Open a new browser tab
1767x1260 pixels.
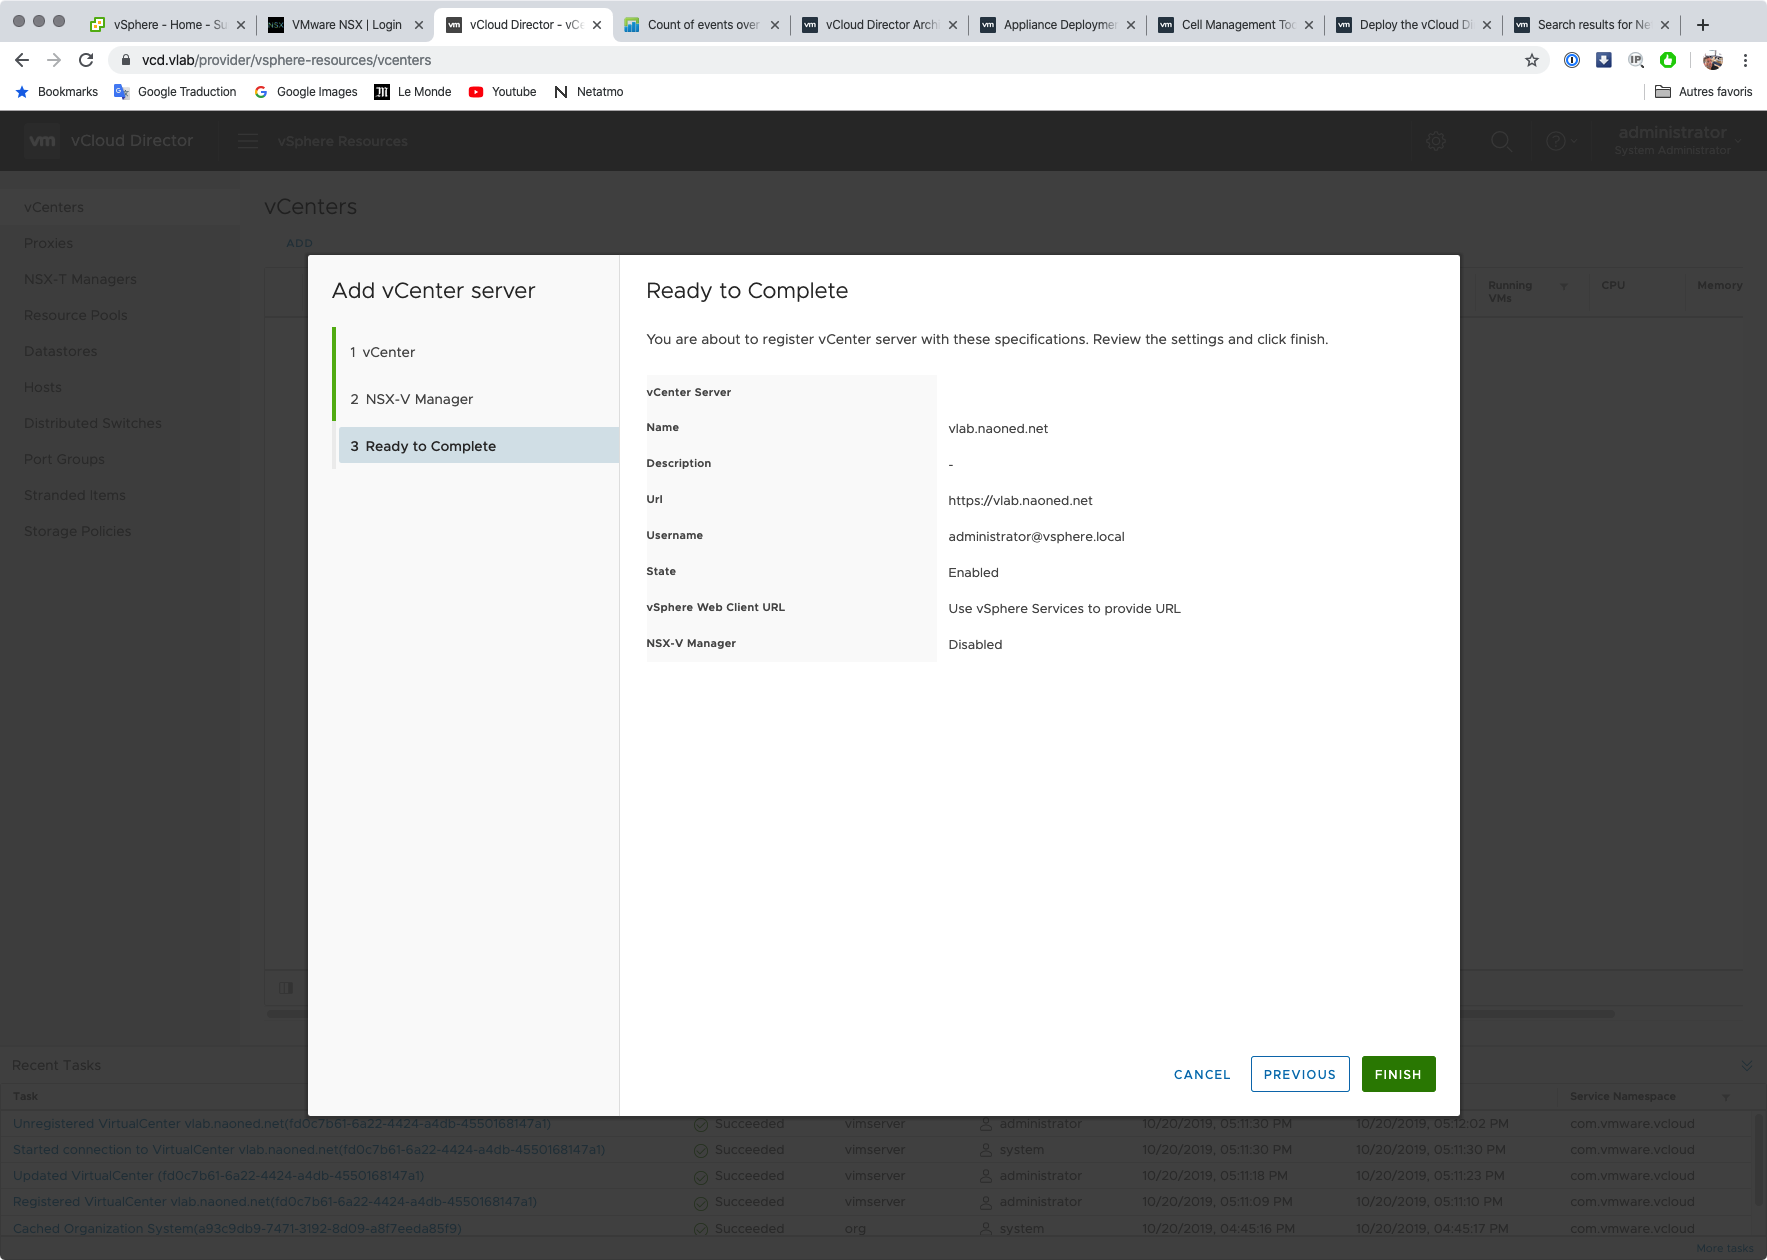tap(1703, 24)
